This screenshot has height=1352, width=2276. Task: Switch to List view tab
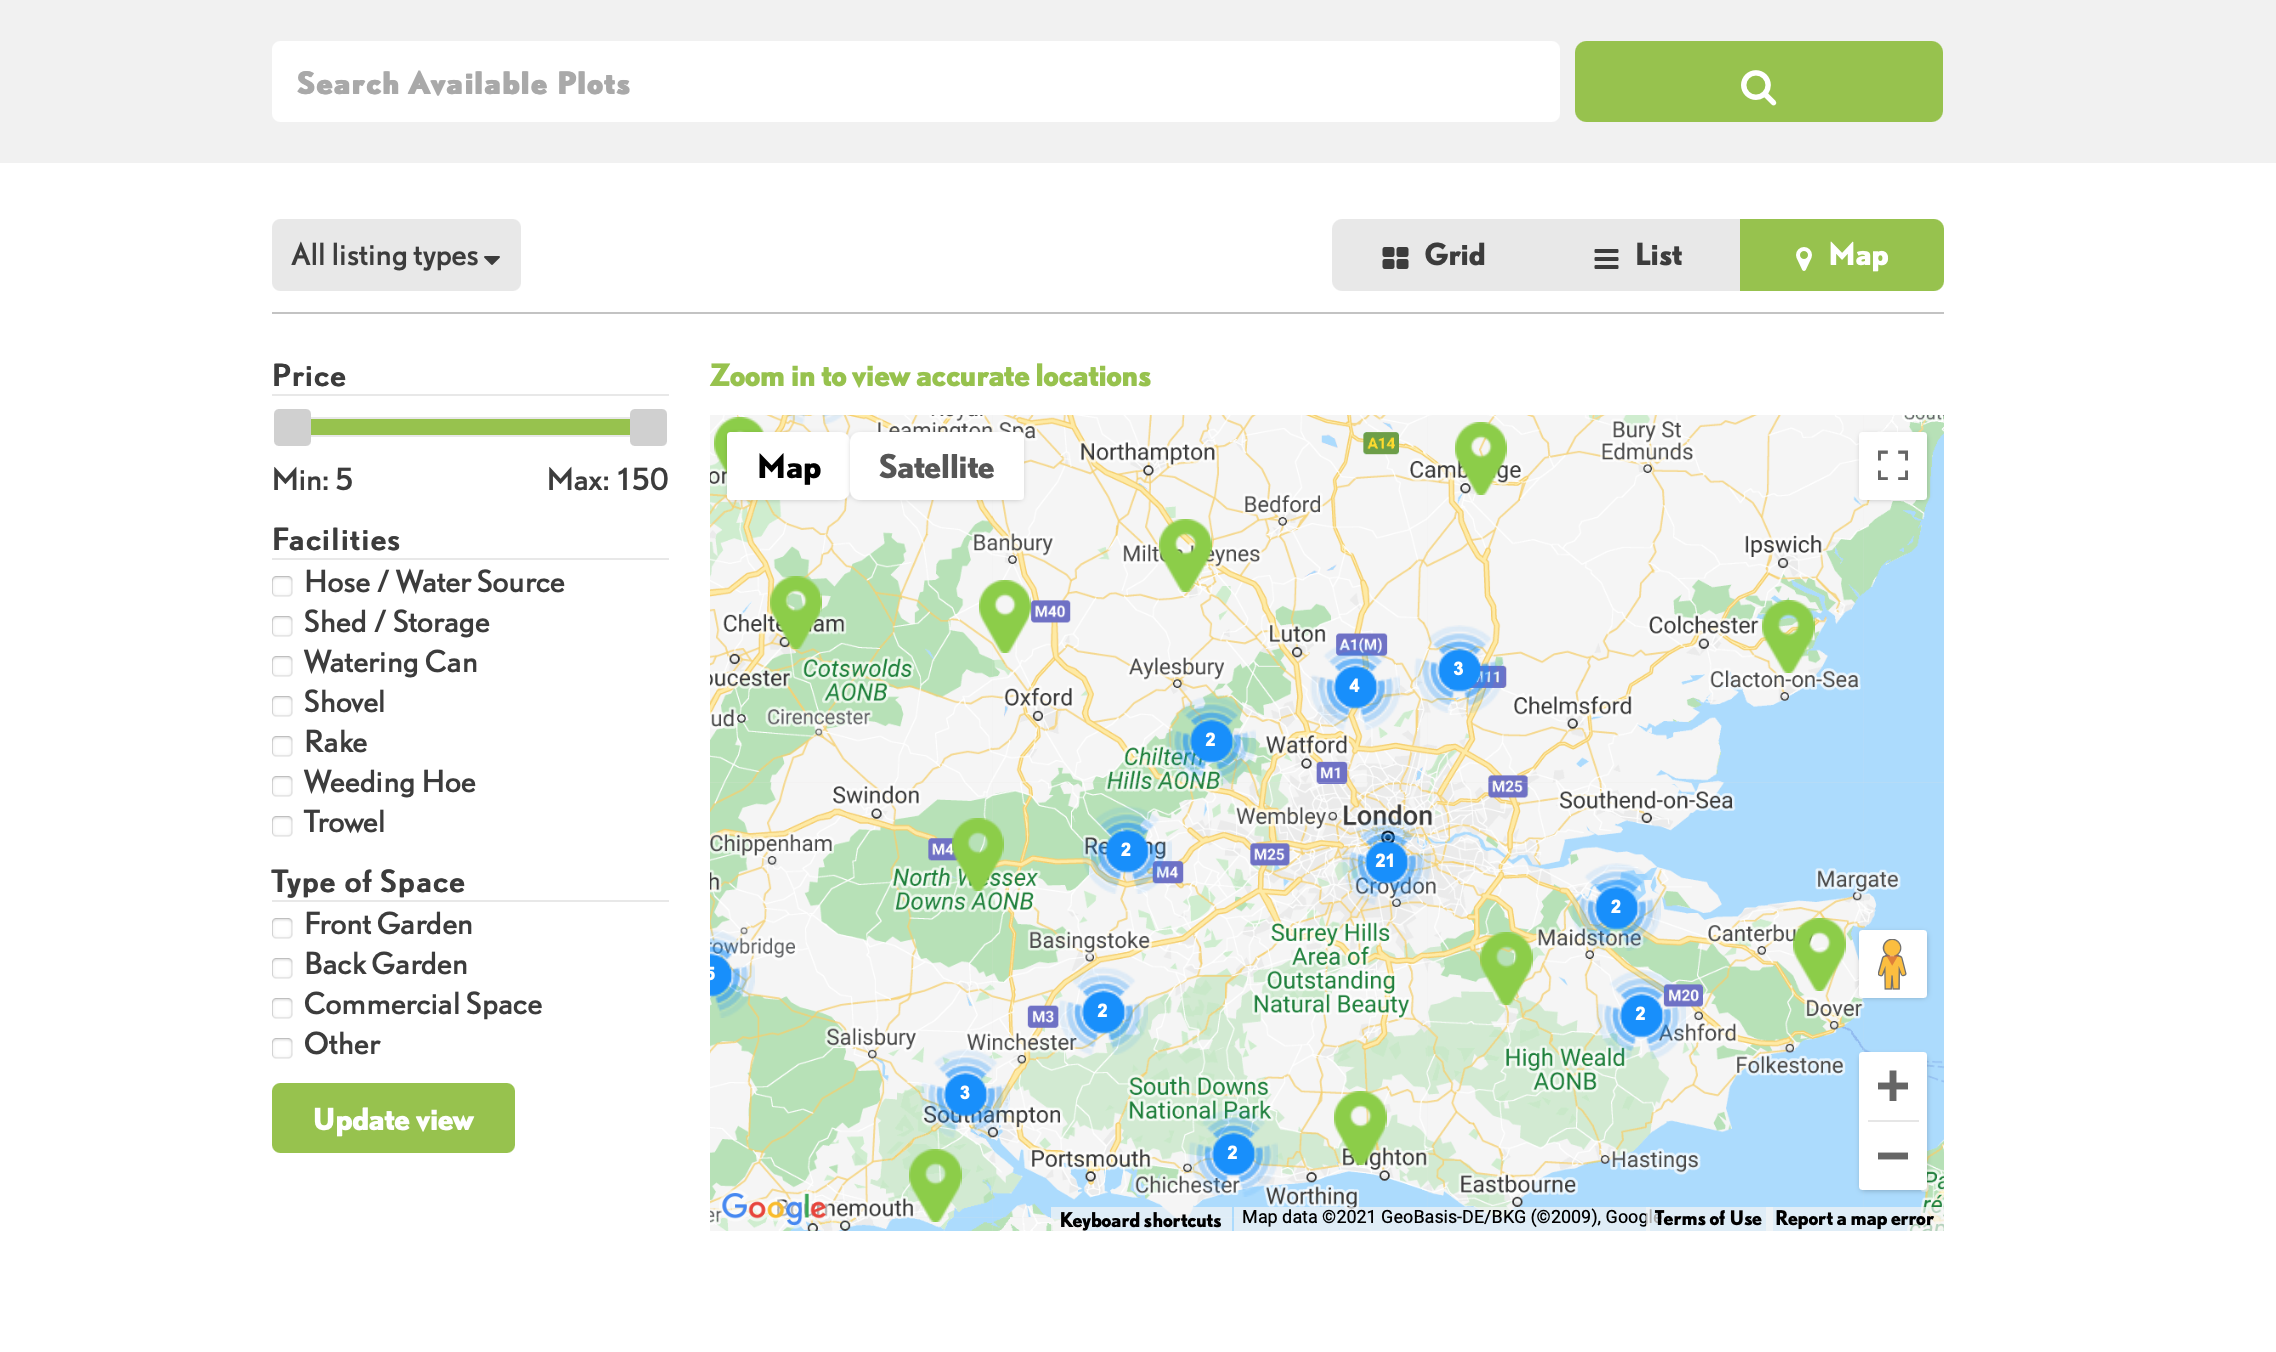1638,256
